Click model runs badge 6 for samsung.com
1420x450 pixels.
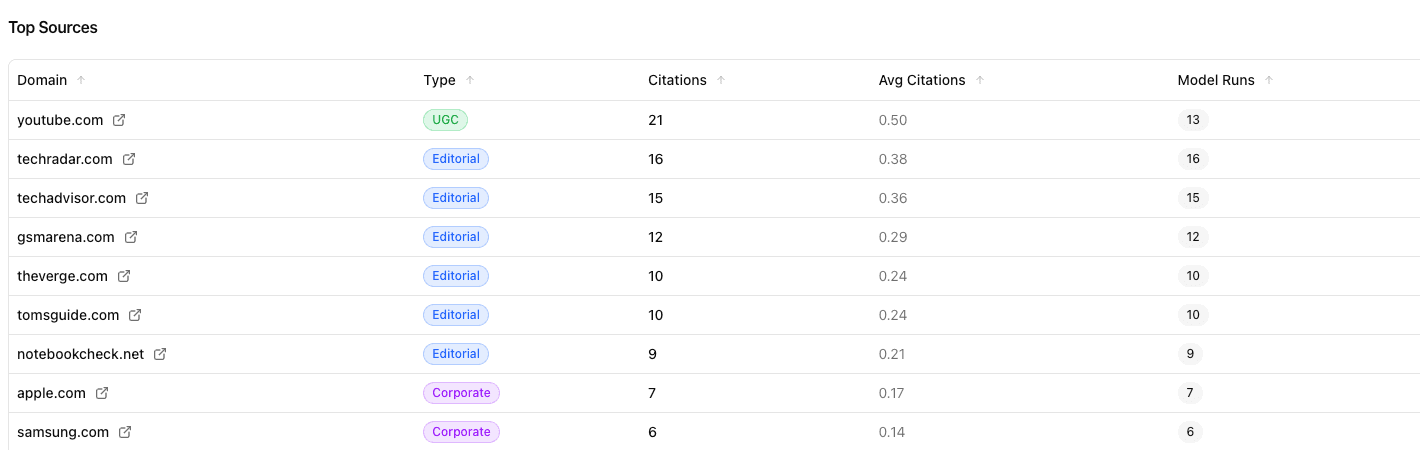1190,432
